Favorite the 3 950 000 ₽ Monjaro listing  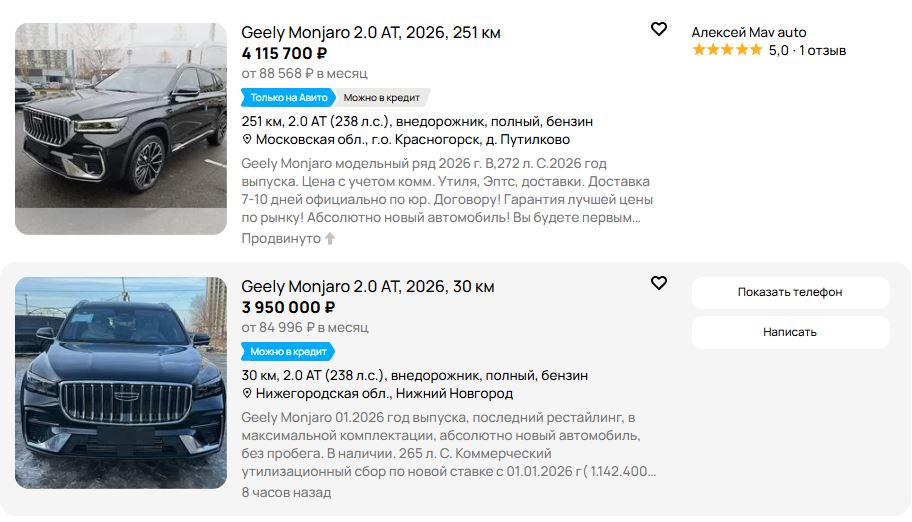point(658,283)
